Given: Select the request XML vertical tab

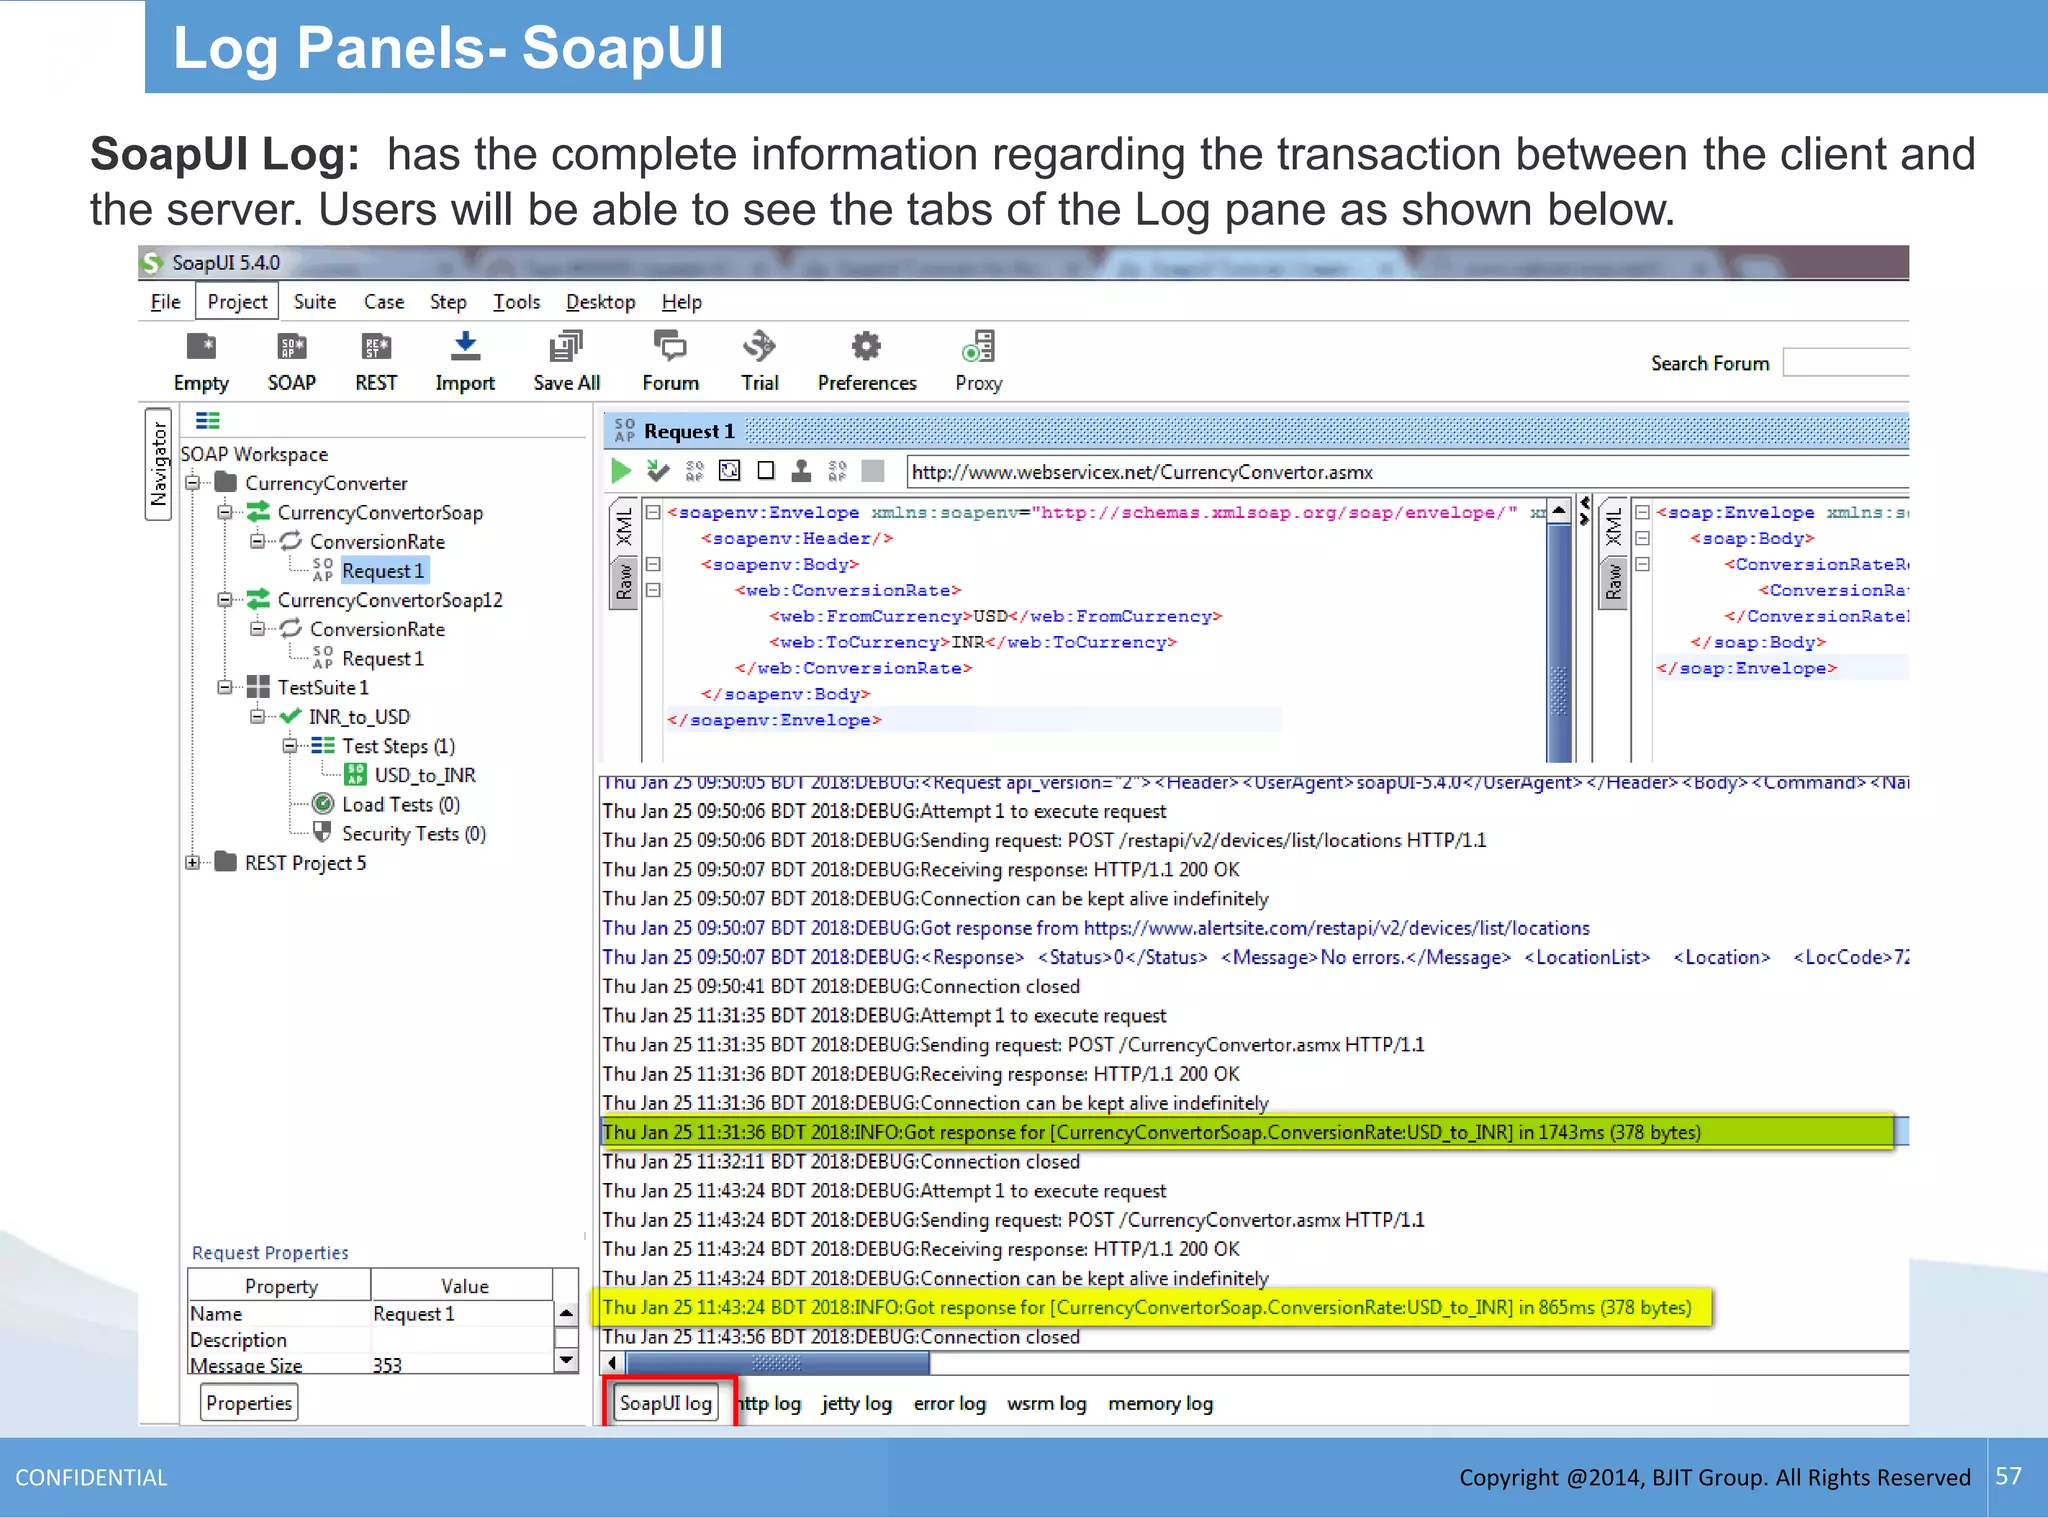Looking at the screenshot, I should point(623,526).
